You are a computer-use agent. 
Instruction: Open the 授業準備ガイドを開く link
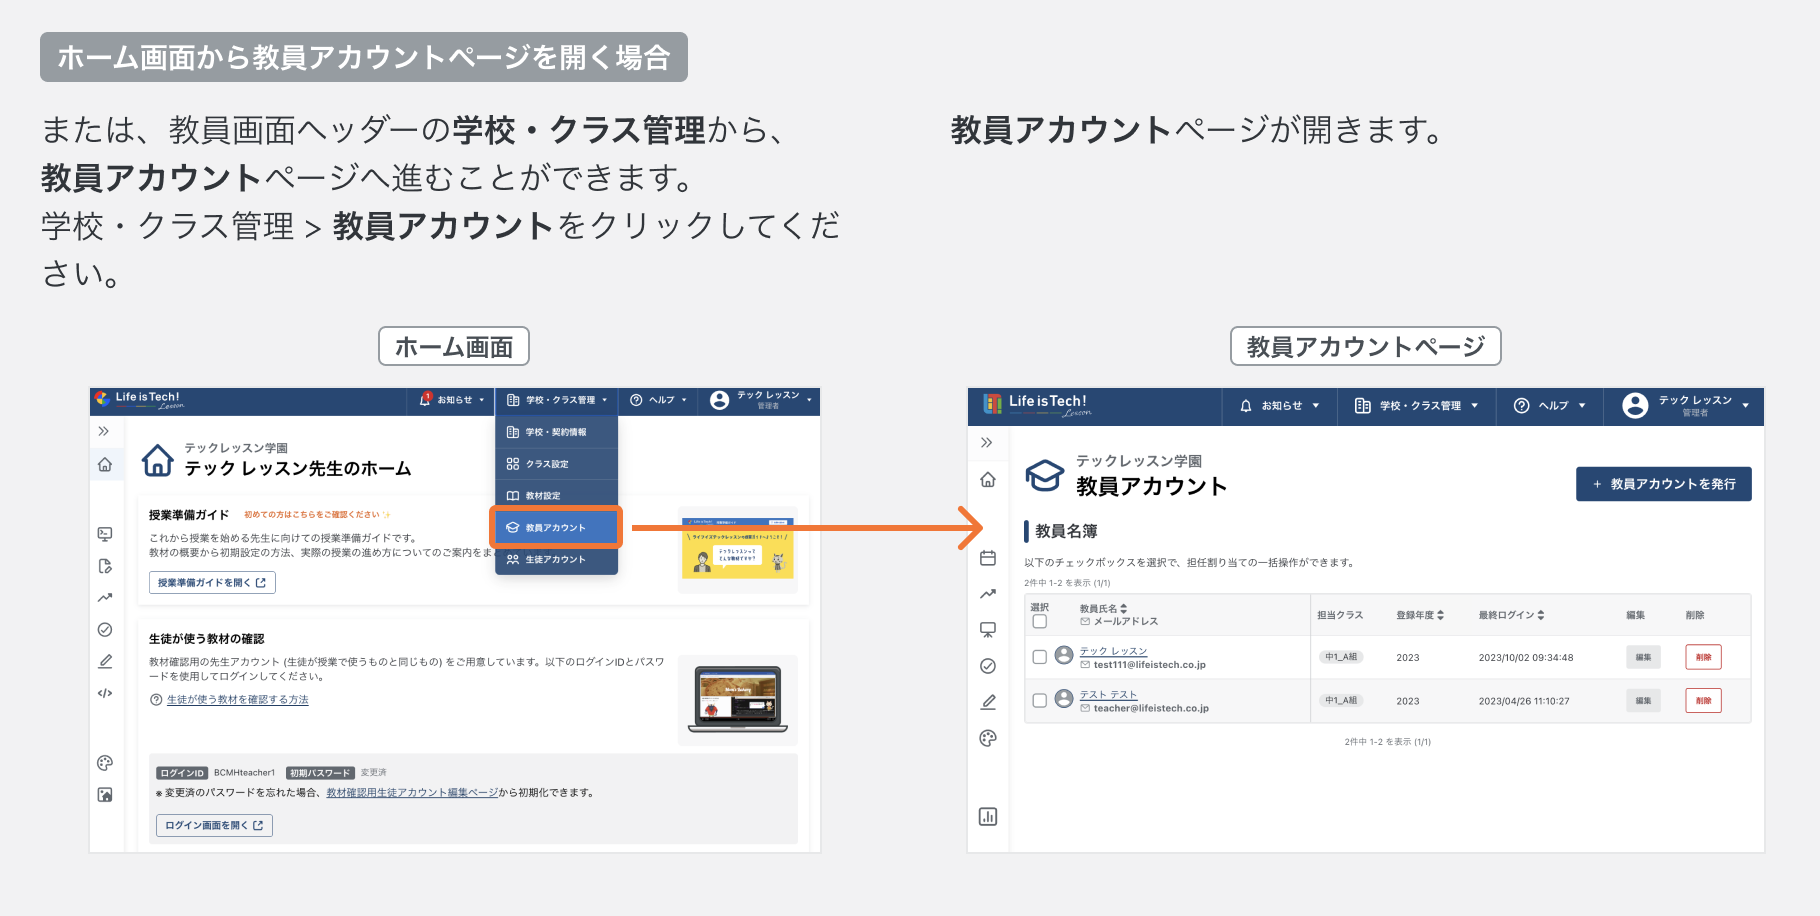tap(212, 582)
